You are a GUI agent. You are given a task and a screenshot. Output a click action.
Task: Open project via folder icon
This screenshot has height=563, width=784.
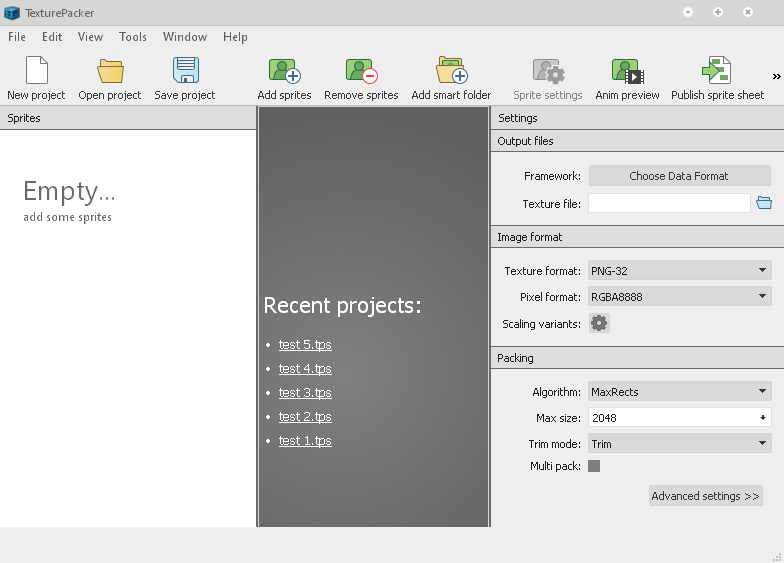[x=110, y=78]
